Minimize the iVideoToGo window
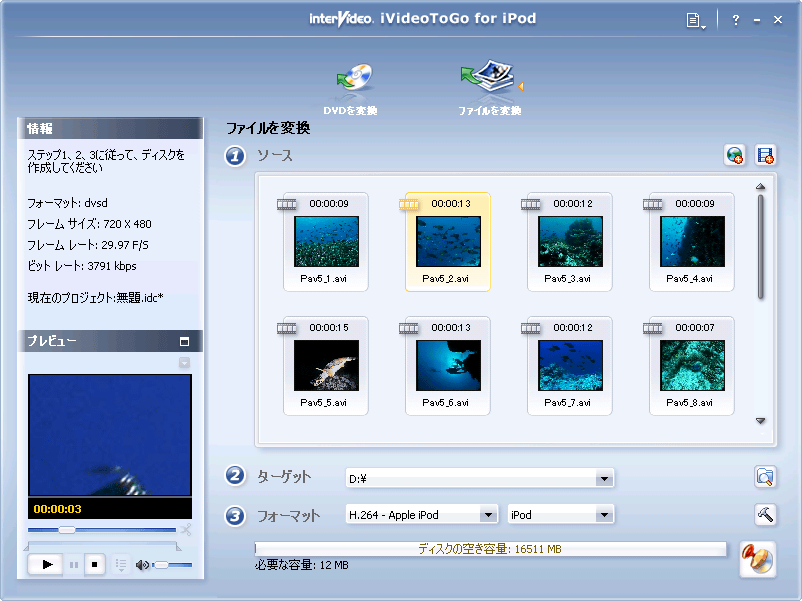 point(757,20)
